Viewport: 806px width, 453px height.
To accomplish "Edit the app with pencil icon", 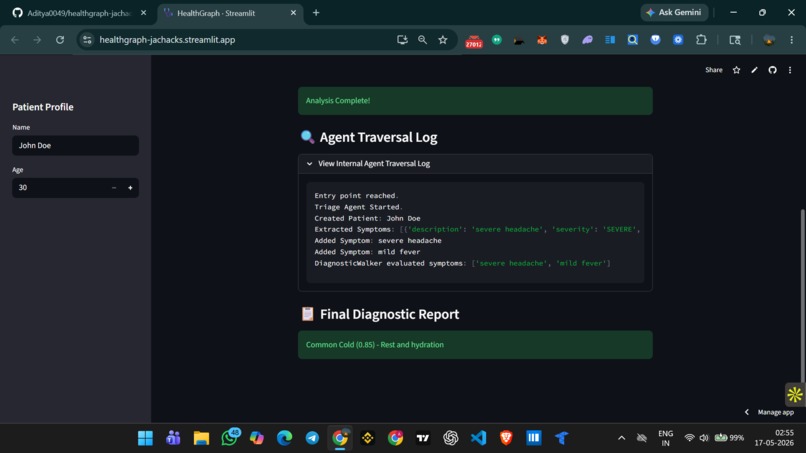I will point(754,70).
